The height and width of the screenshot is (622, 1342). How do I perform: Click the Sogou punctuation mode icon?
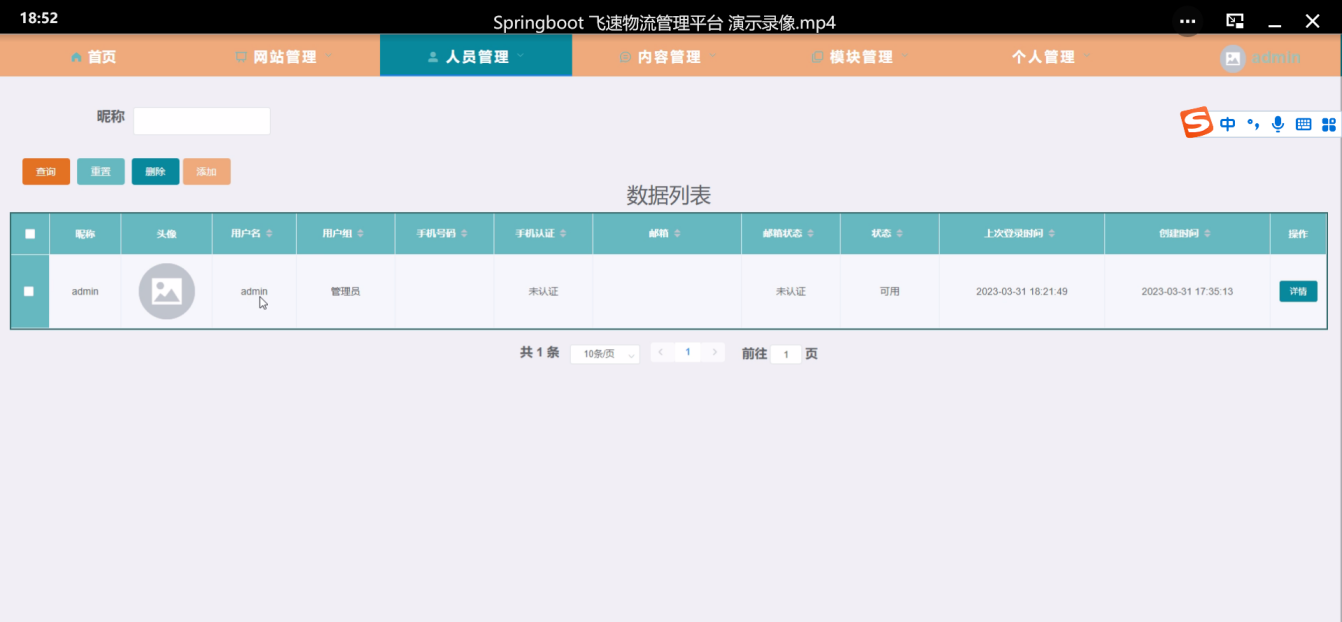(x=1253, y=124)
